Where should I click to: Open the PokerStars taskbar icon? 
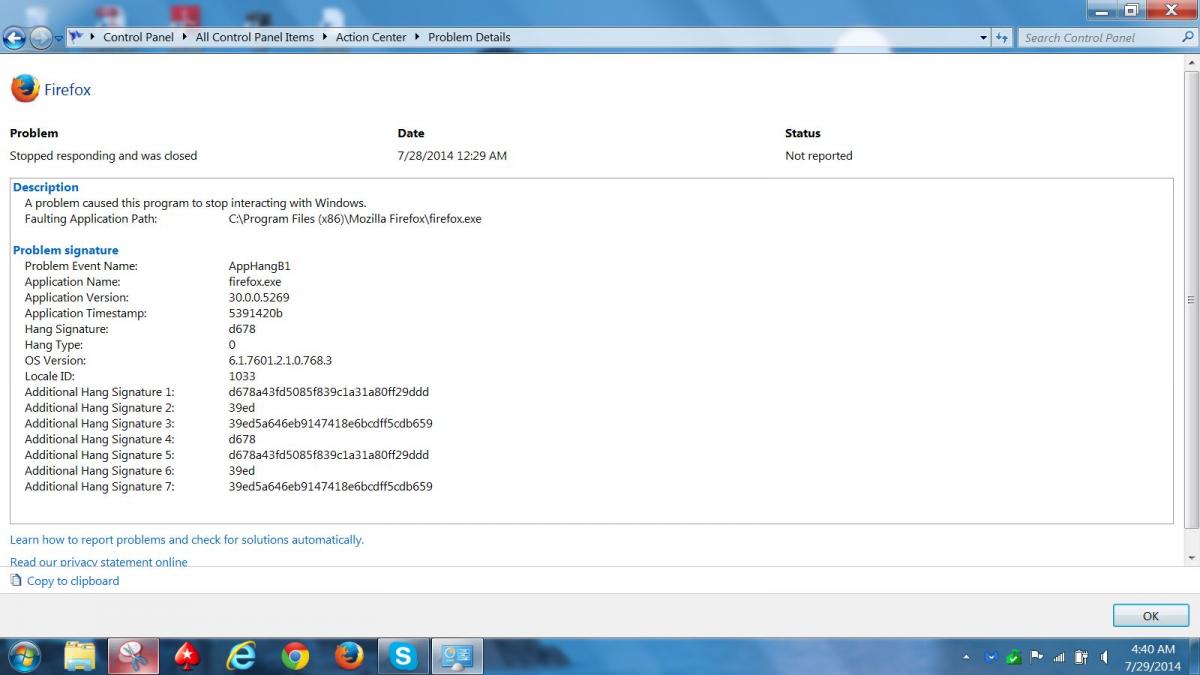click(x=187, y=656)
